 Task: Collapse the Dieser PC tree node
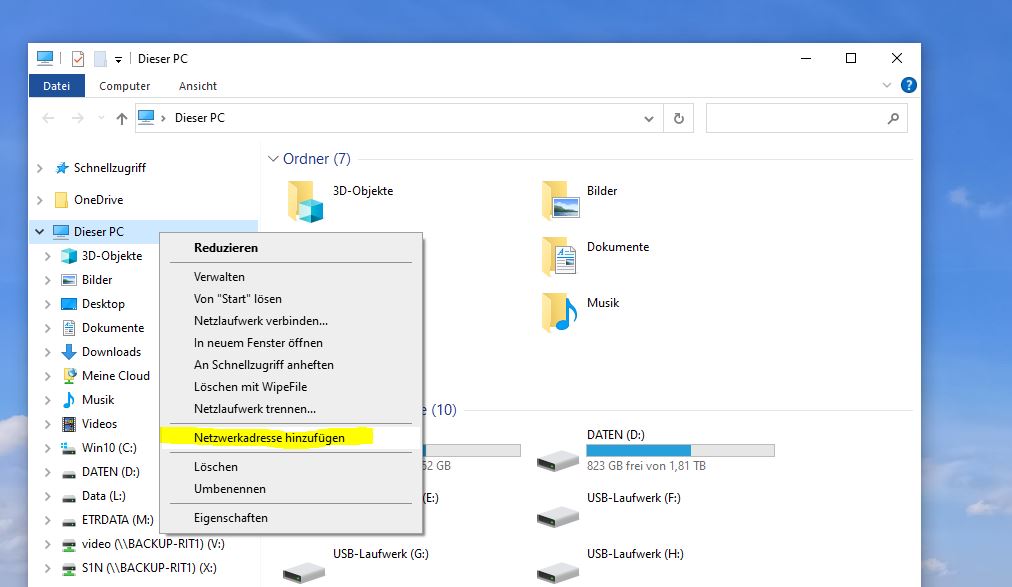[x=39, y=232]
